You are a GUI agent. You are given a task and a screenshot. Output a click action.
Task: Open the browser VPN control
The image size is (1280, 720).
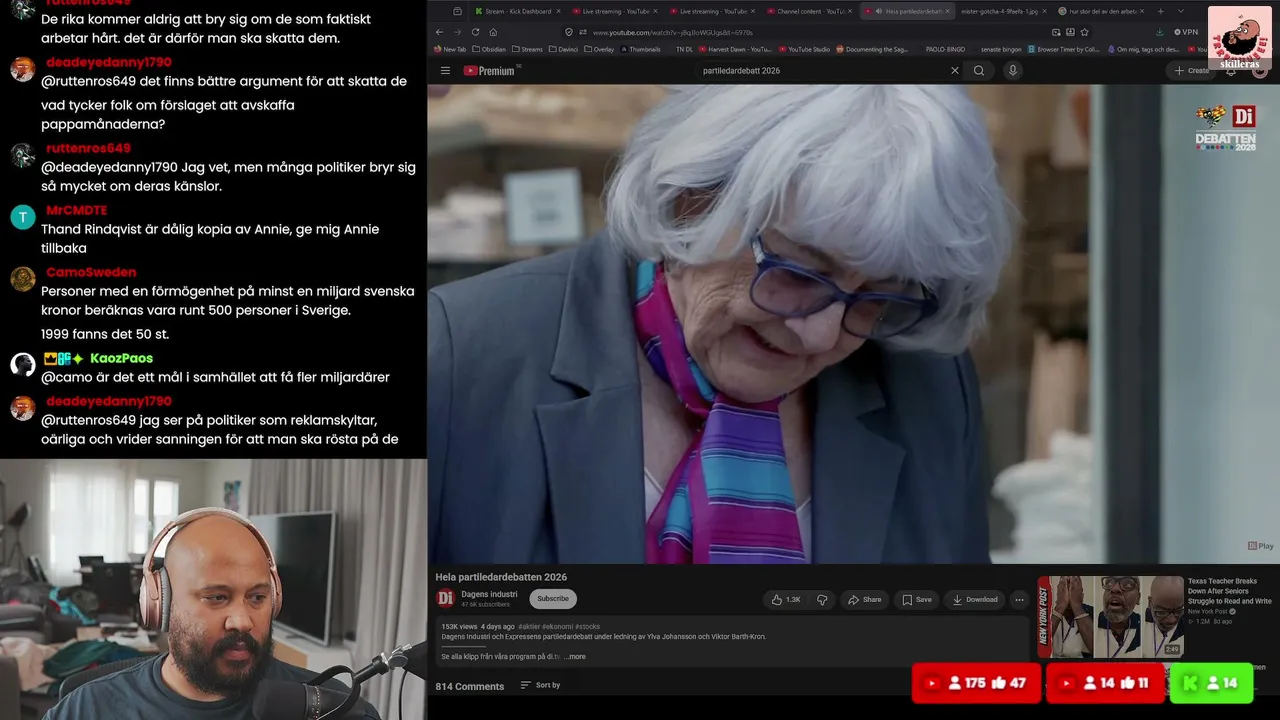coord(1185,32)
